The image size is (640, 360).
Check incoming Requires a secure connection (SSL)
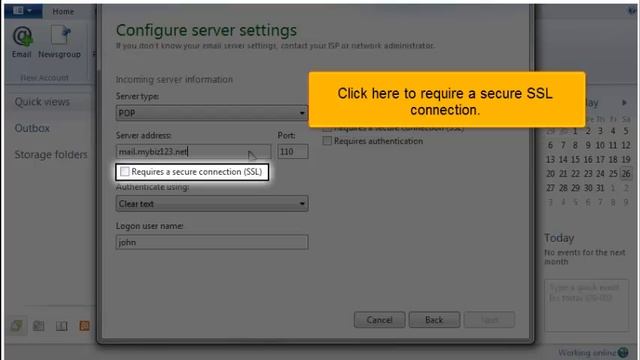[125, 172]
